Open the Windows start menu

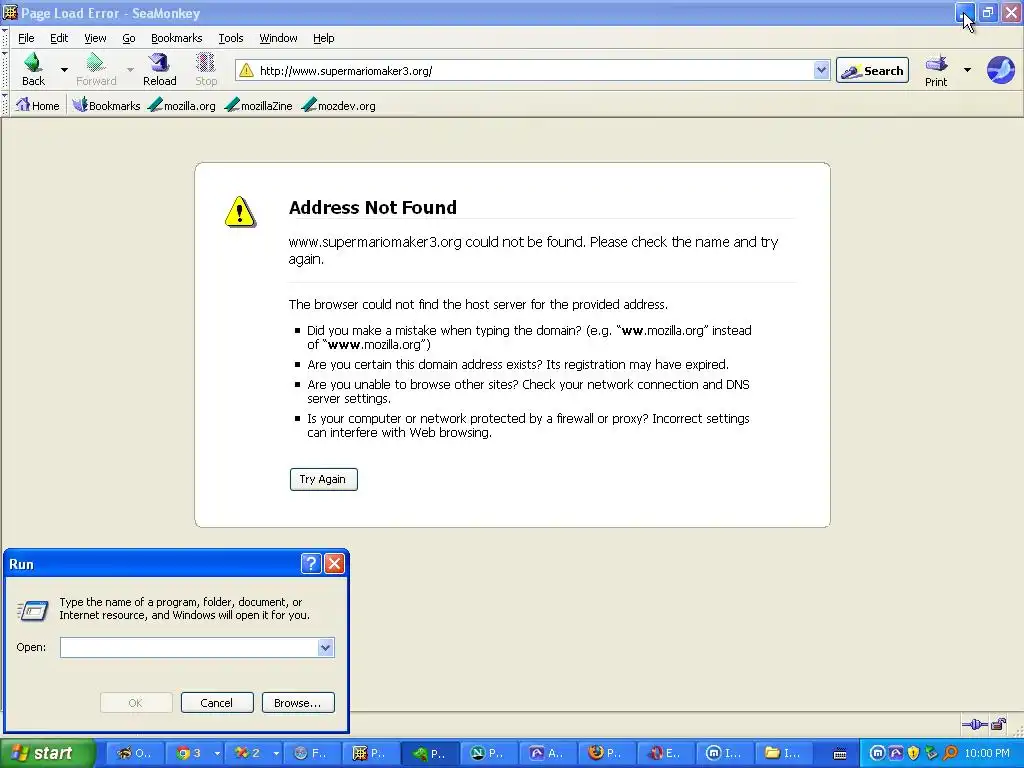47,753
